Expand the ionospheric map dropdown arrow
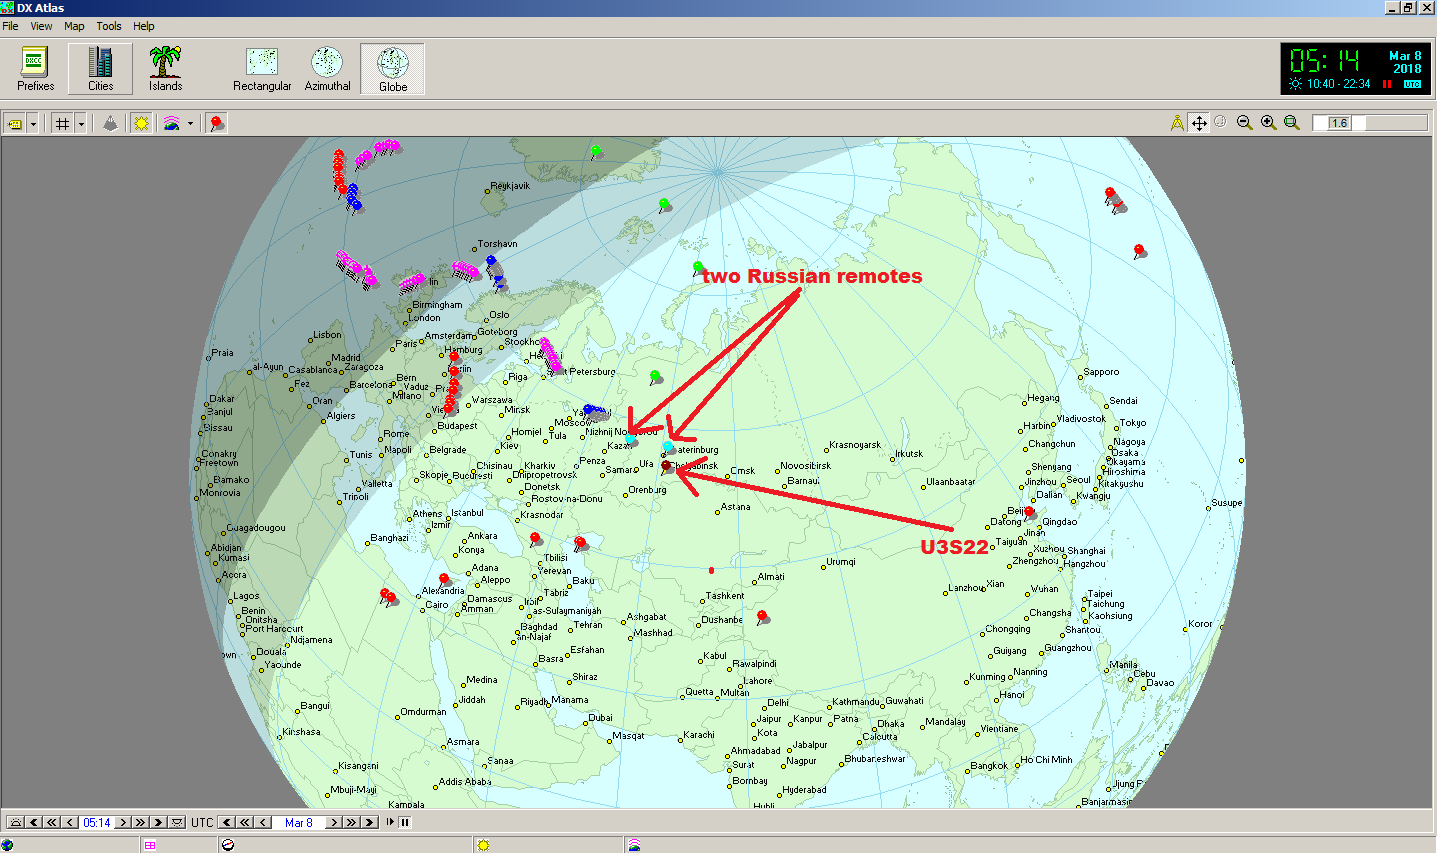The width and height of the screenshot is (1437, 853). click(190, 123)
